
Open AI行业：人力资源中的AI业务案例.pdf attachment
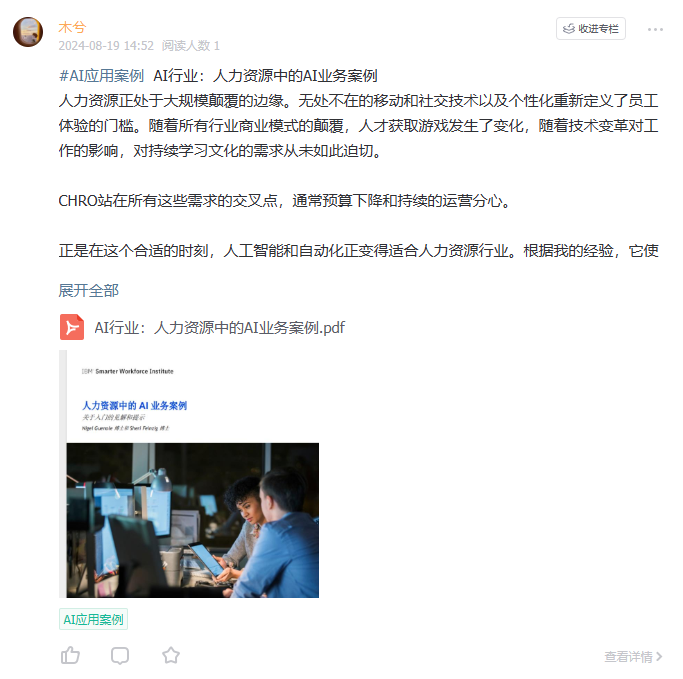[x=220, y=327]
